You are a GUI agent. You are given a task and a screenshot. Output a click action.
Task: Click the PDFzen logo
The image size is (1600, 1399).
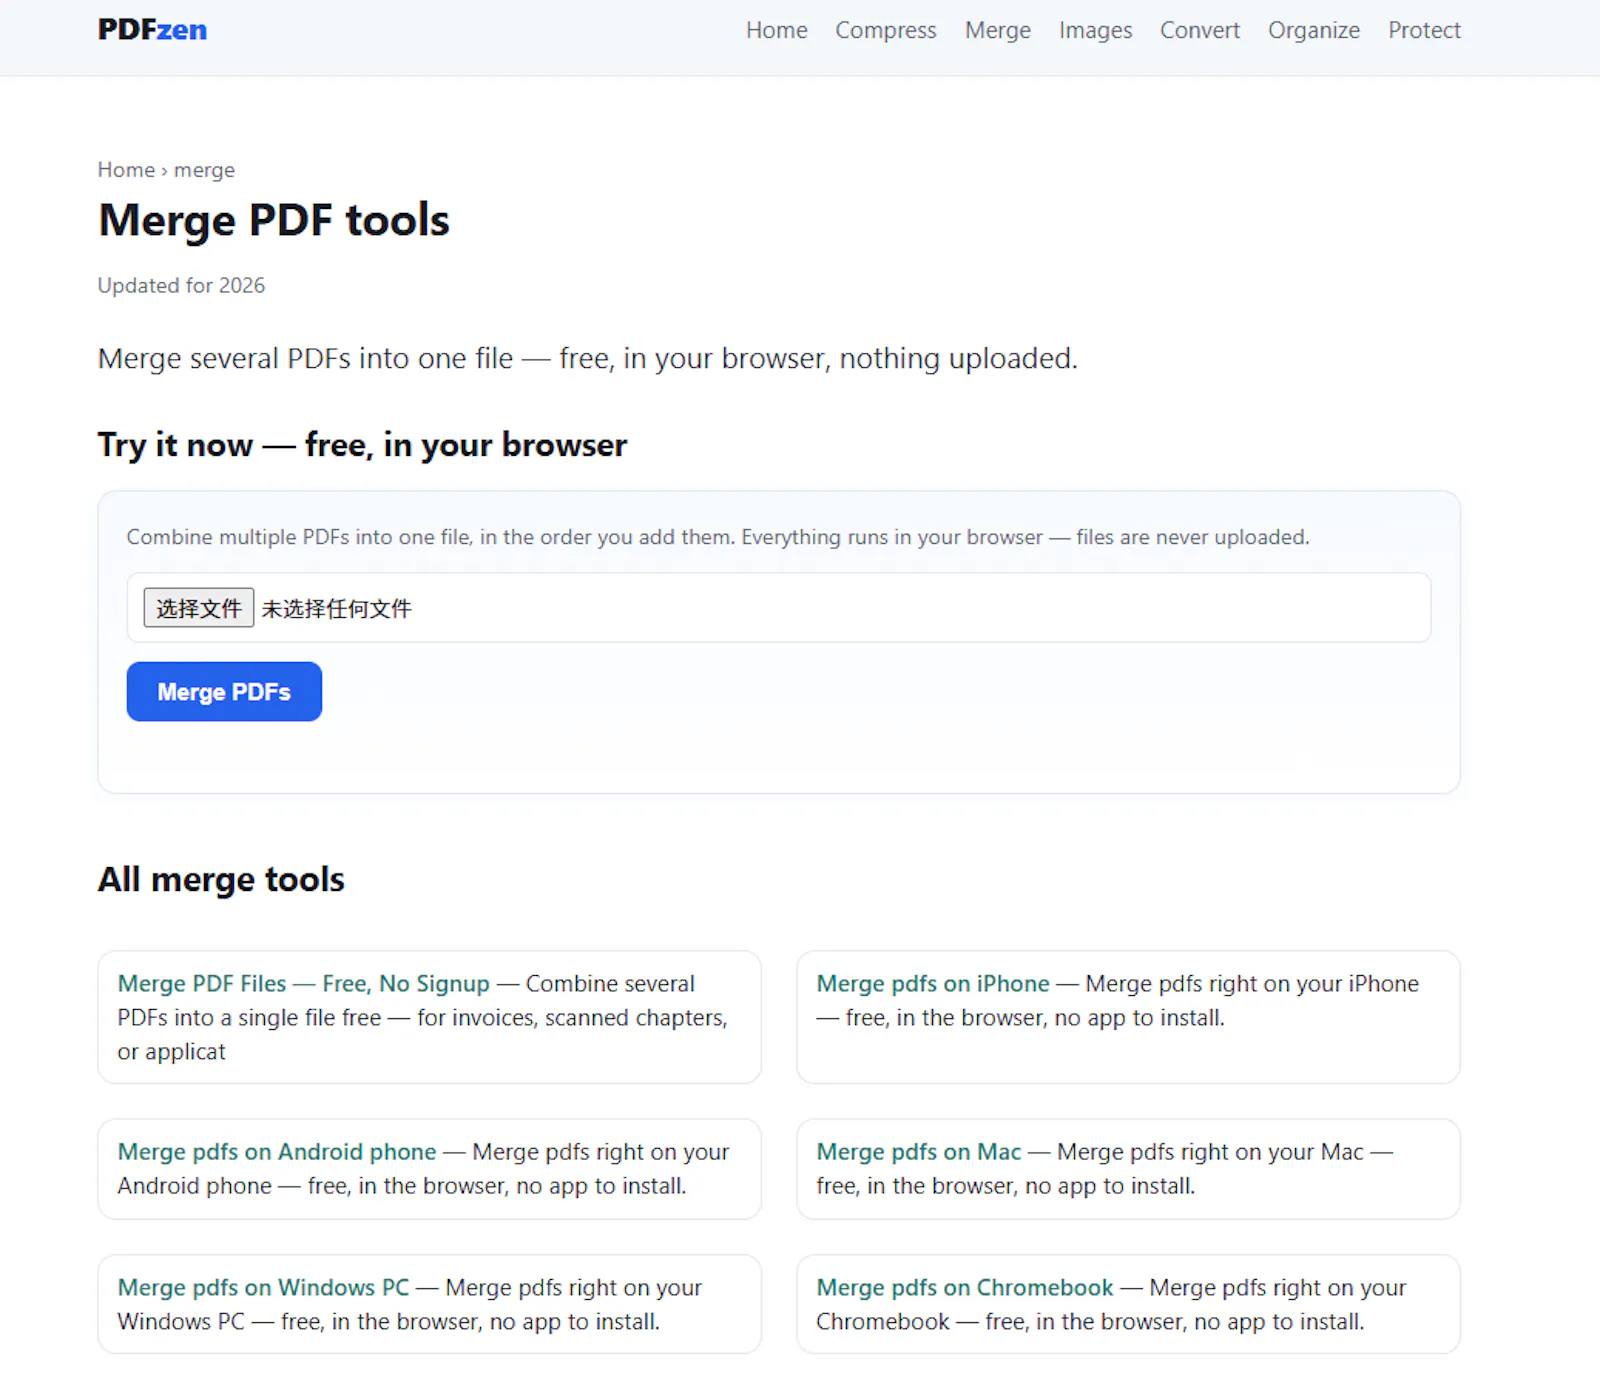pyautogui.click(x=152, y=30)
